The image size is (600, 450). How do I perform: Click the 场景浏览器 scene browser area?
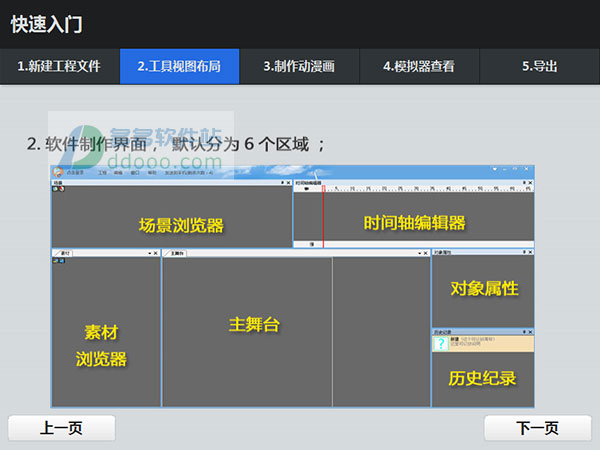click(180, 225)
